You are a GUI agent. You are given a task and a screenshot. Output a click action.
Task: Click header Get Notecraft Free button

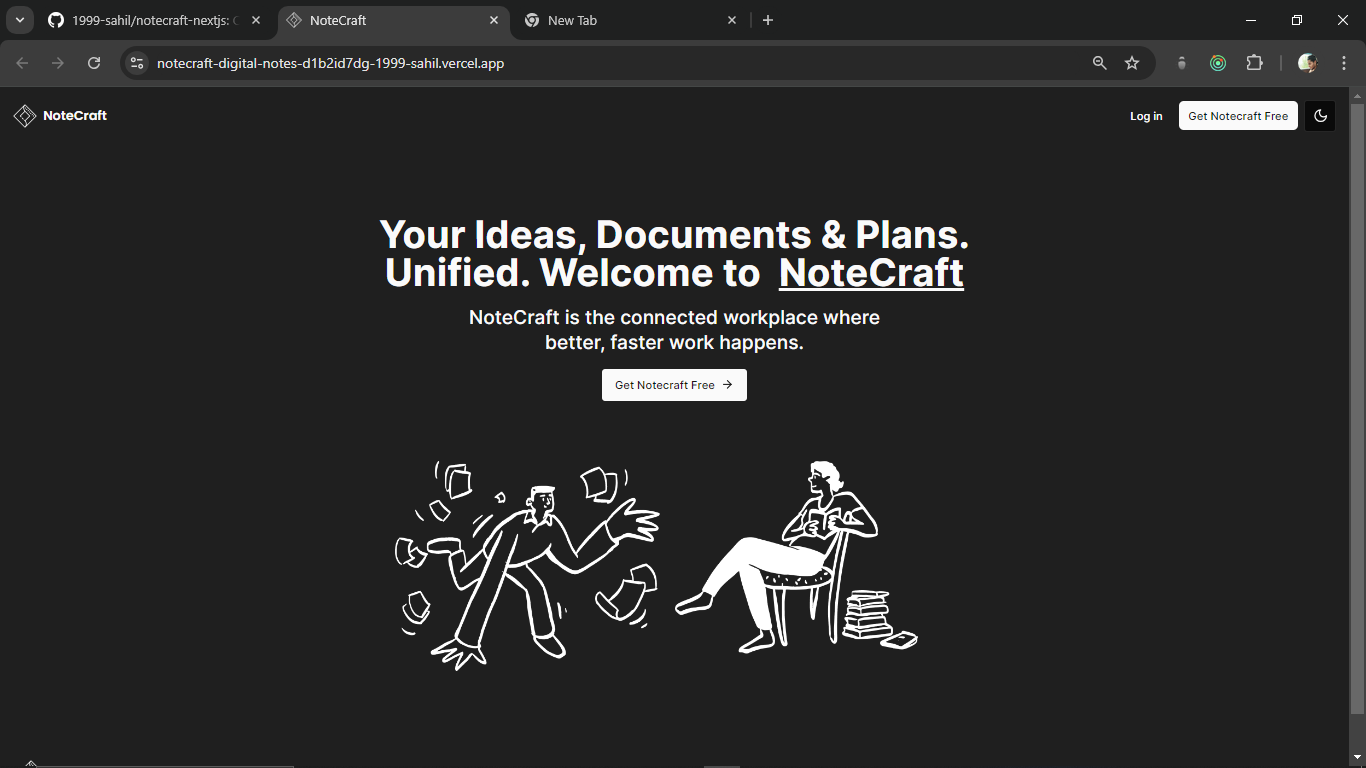pyautogui.click(x=1238, y=116)
